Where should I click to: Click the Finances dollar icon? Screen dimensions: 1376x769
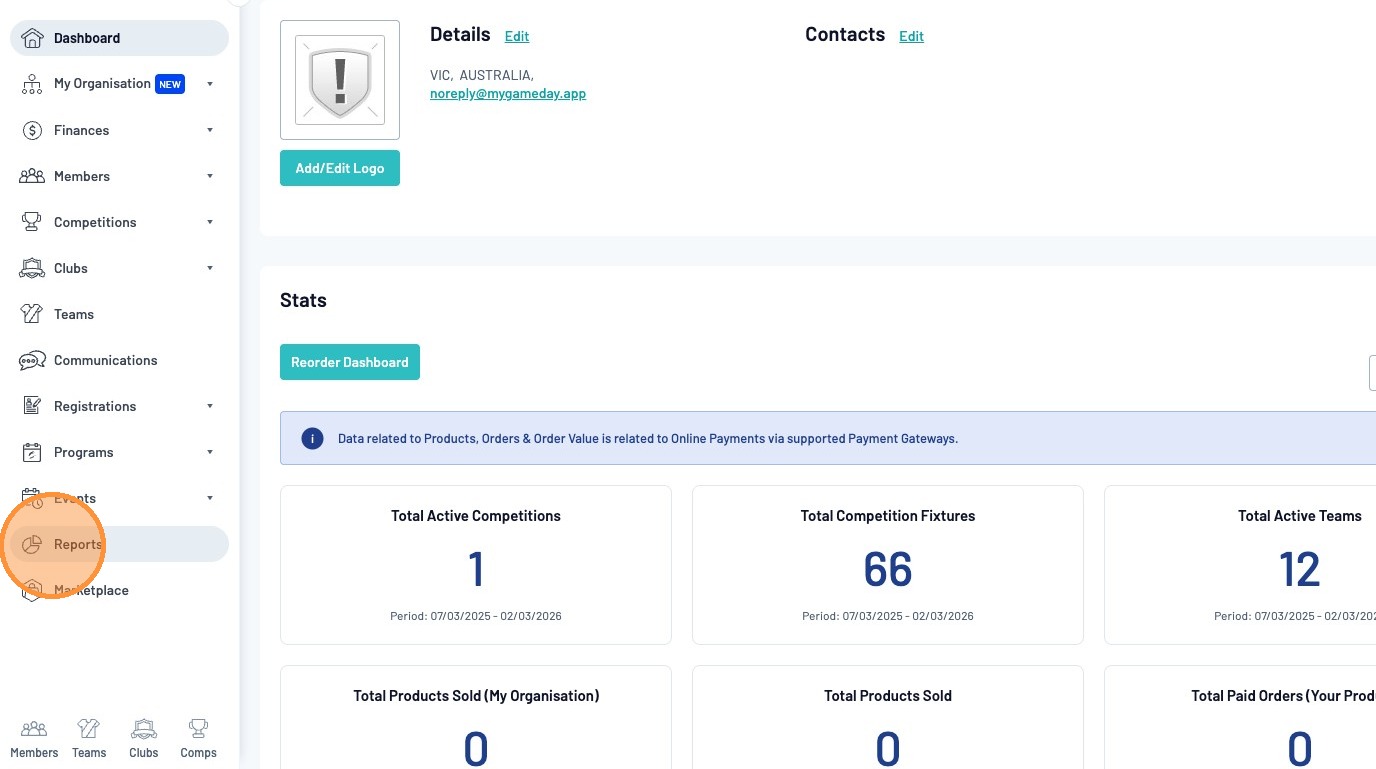click(x=32, y=130)
